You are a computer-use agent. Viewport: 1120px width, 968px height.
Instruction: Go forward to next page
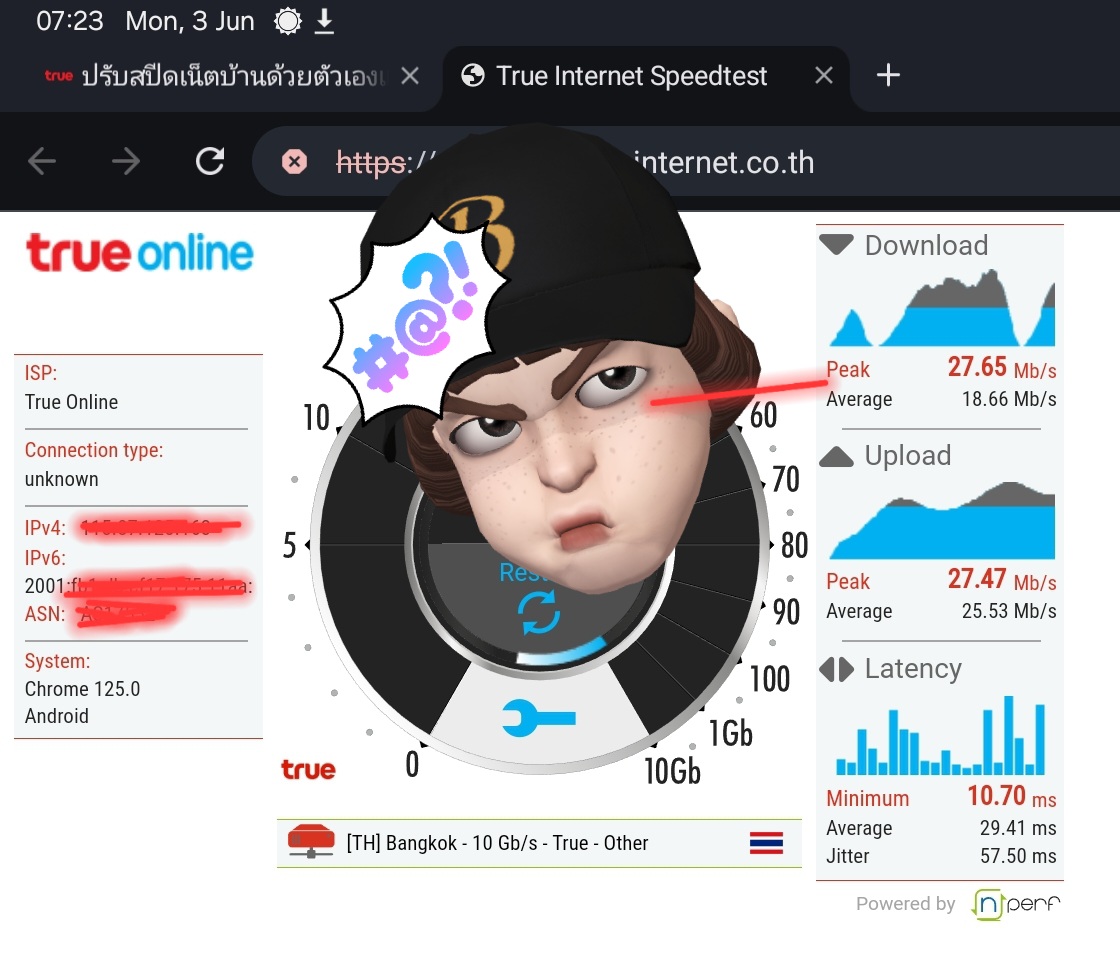(x=126, y=161)
